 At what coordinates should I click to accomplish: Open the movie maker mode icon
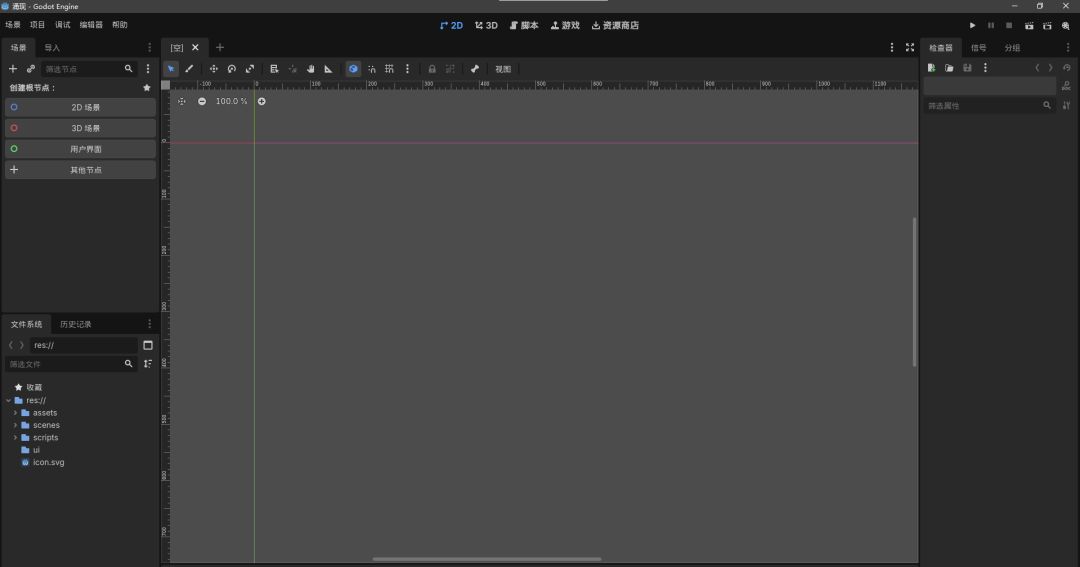(x=1066, y=25)
